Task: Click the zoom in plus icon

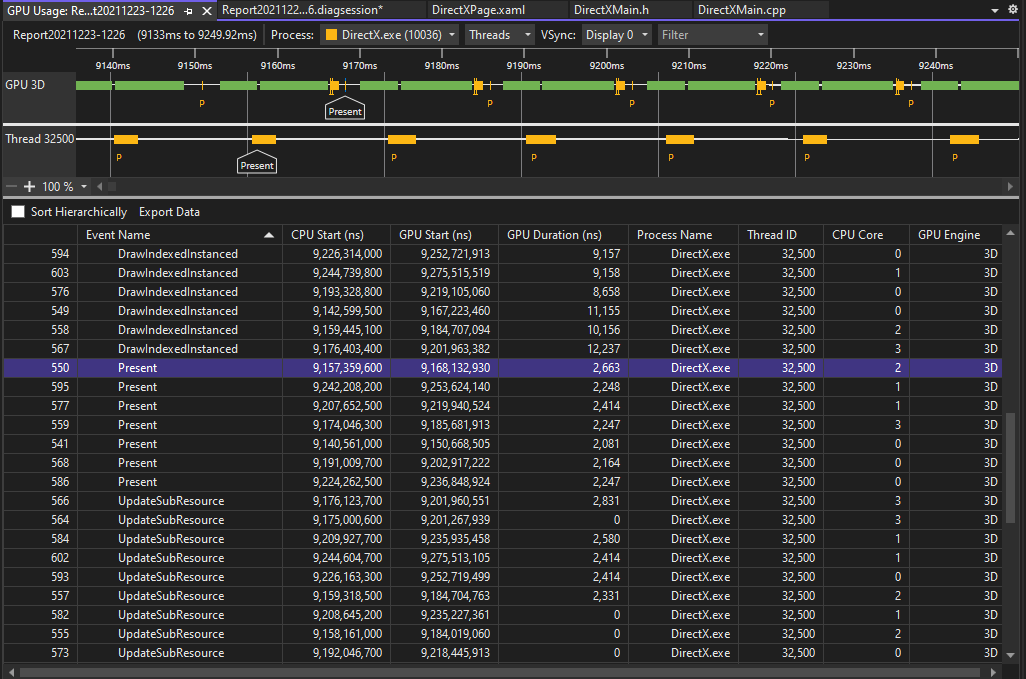Action: 29,187
